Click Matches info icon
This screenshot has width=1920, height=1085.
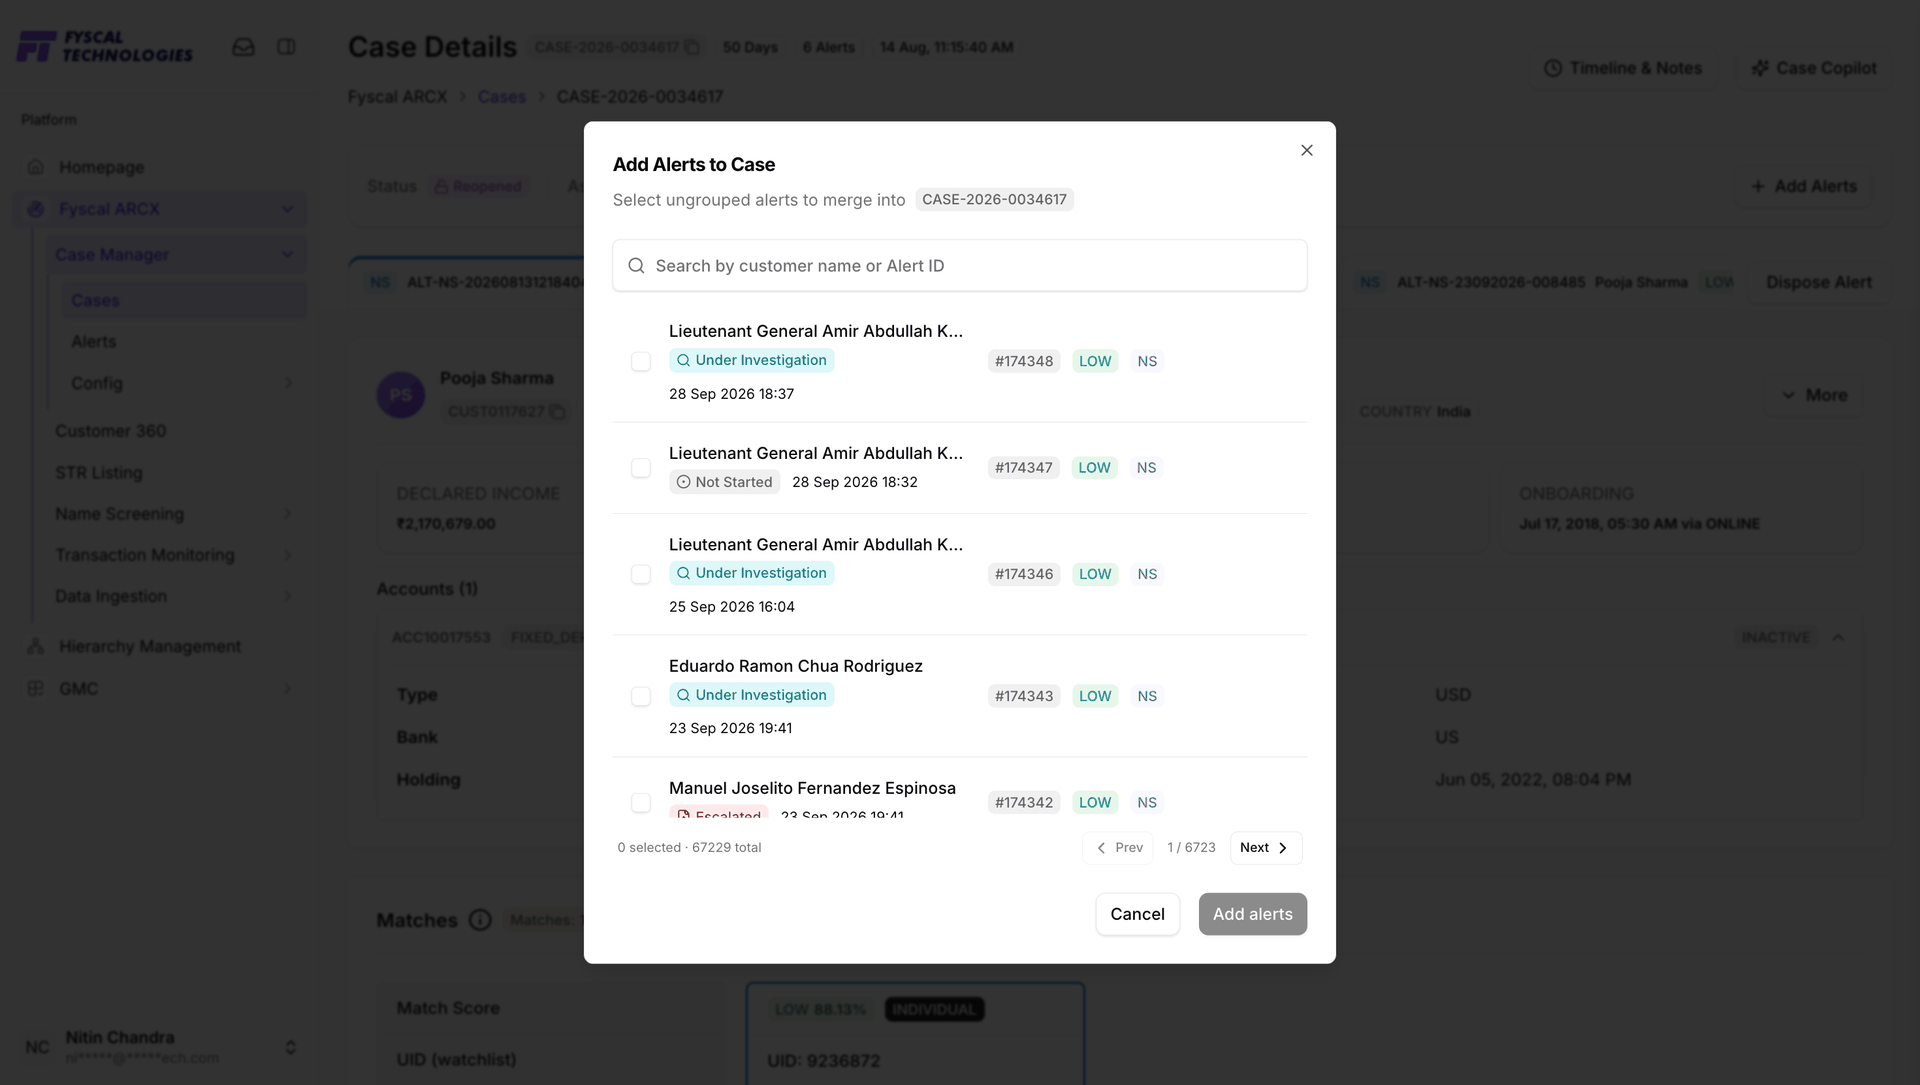pos(480,921)
